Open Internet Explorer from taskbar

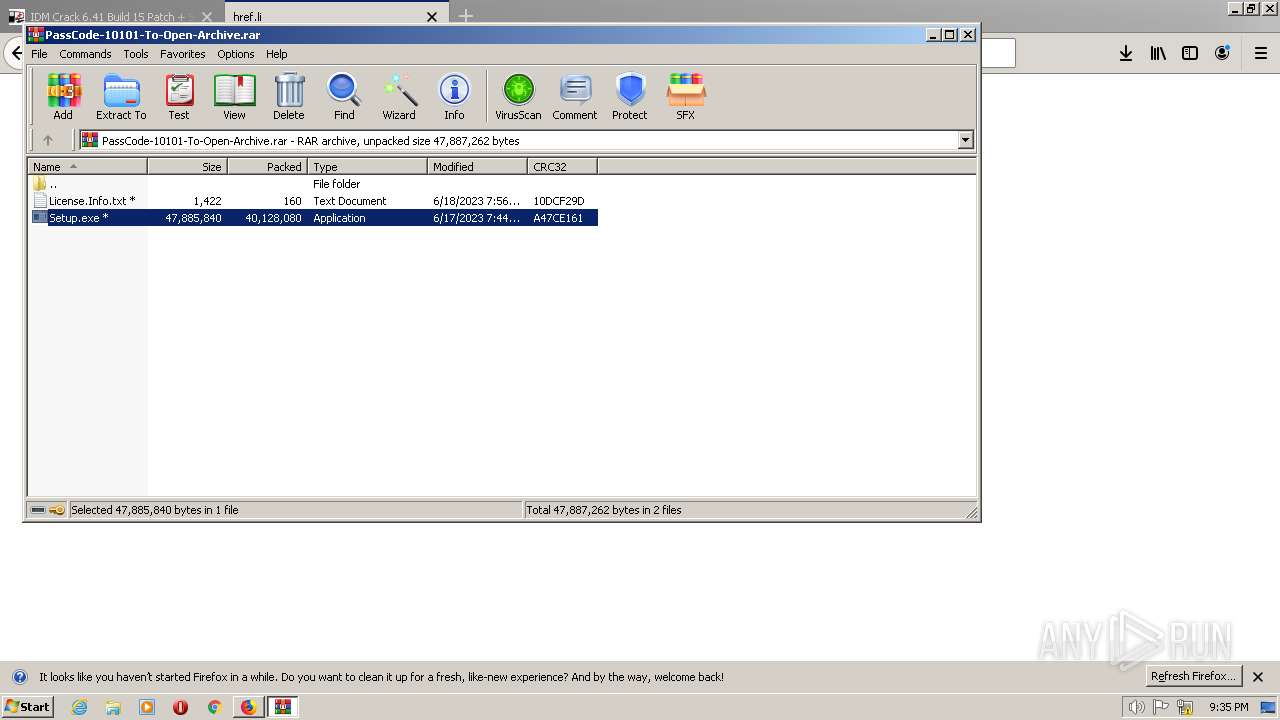coord(80,707)
